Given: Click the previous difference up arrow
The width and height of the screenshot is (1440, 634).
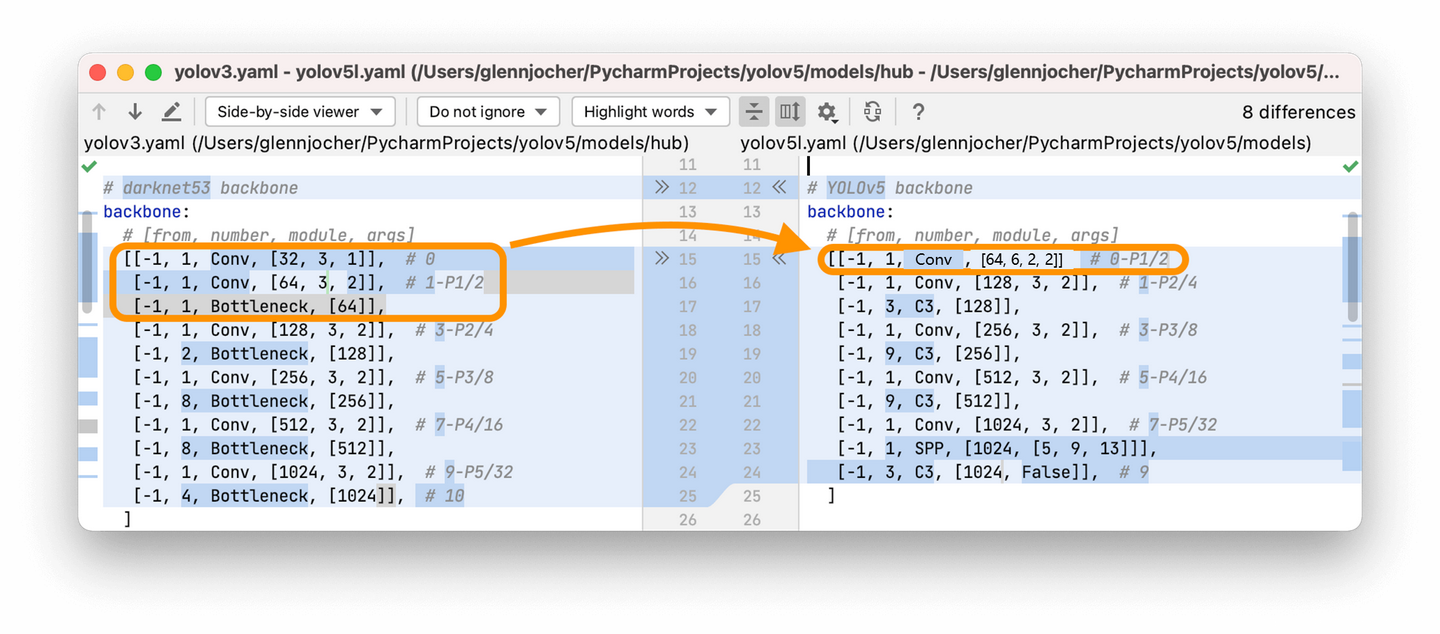Looking at the screenshot, I should pos(98,111).
